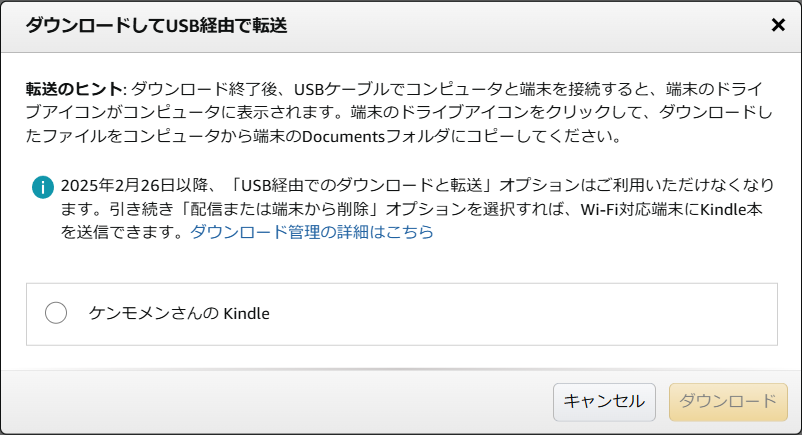The width and height of the screenshot is (802, 435).
Task: Select the ケンモメンさんの Kindle radio button
Action: pyautogui.click(x=56, y=313)
